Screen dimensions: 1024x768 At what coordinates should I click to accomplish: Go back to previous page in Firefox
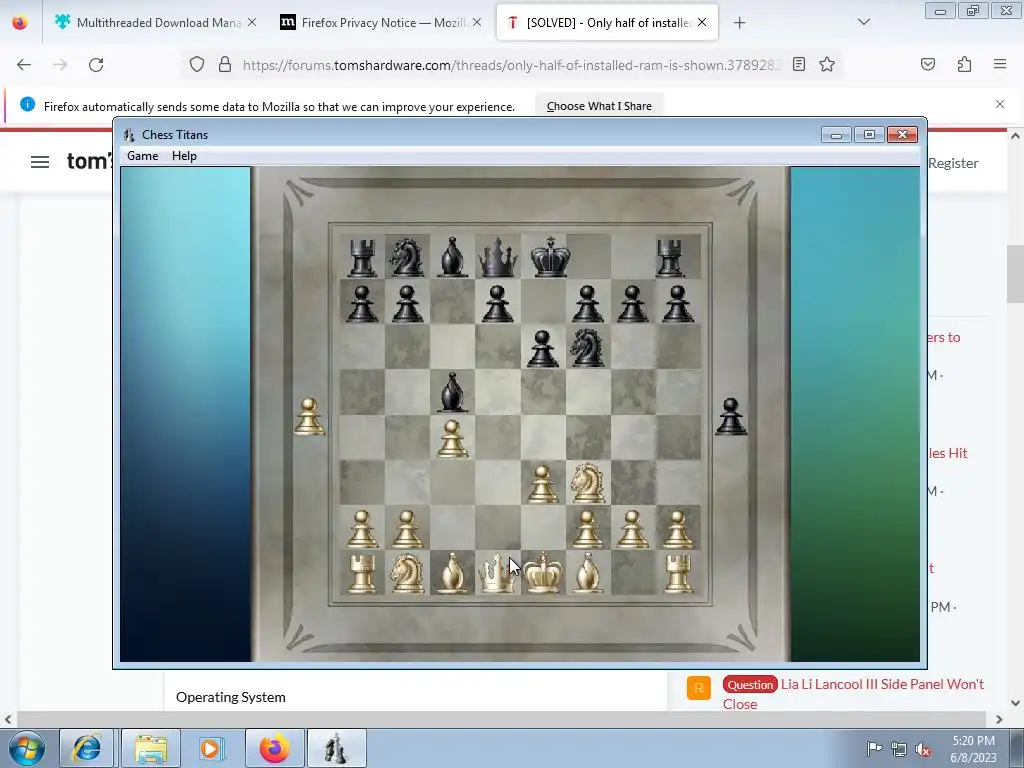24,65
